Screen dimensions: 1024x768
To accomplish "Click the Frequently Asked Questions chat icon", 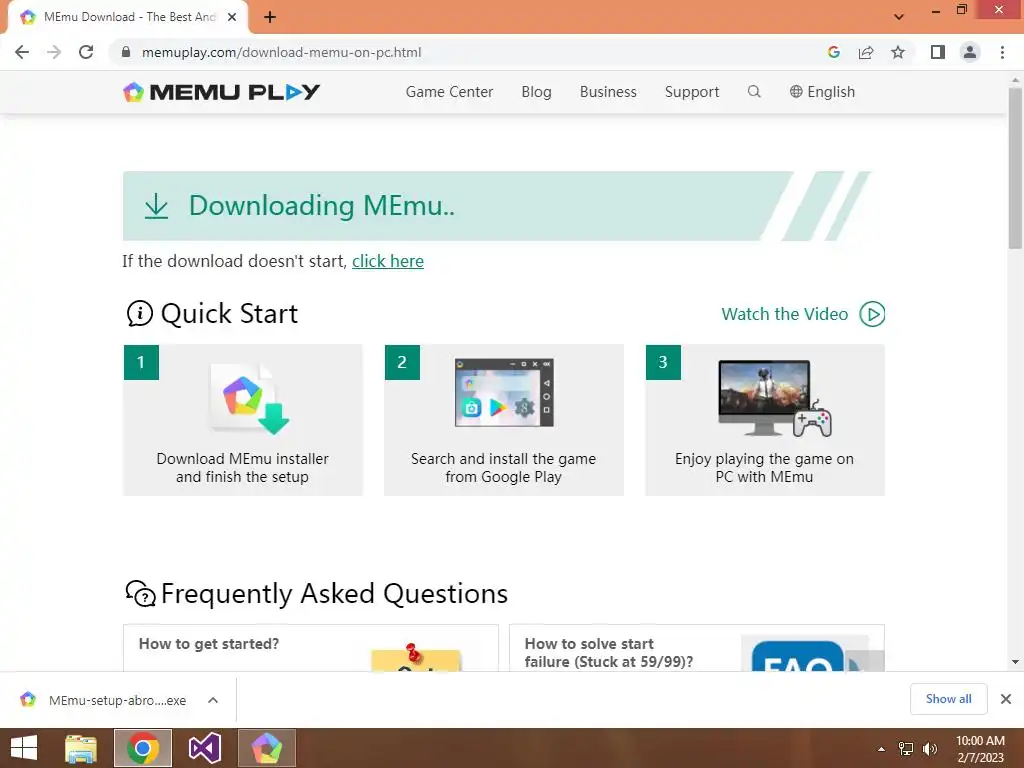I will point(140,594).
